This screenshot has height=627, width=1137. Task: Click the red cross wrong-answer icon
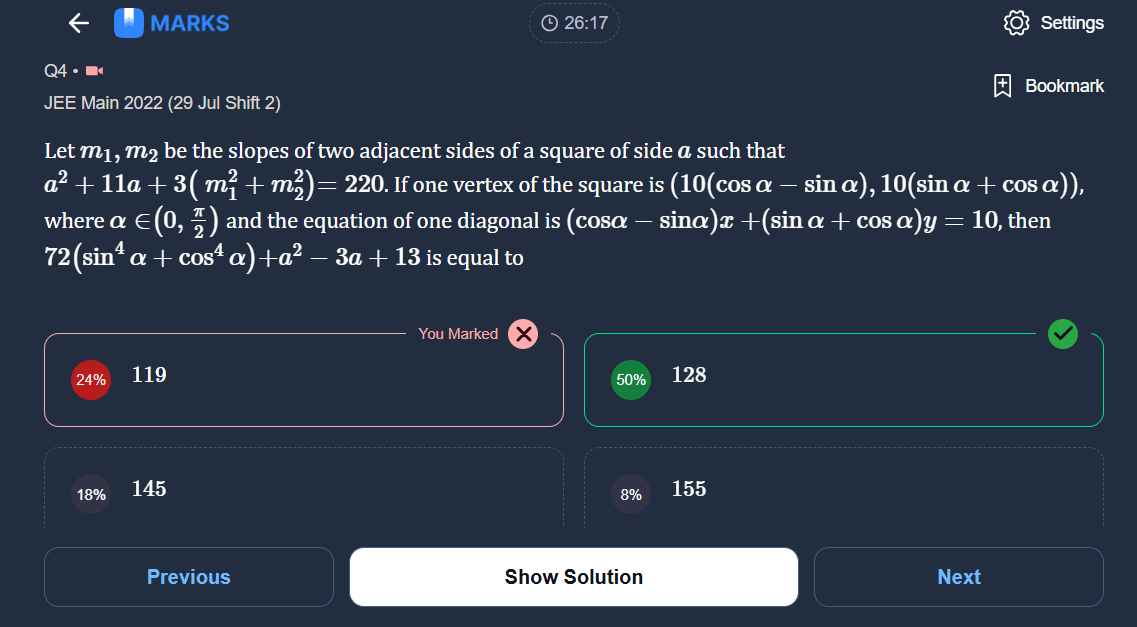[523, 334]
